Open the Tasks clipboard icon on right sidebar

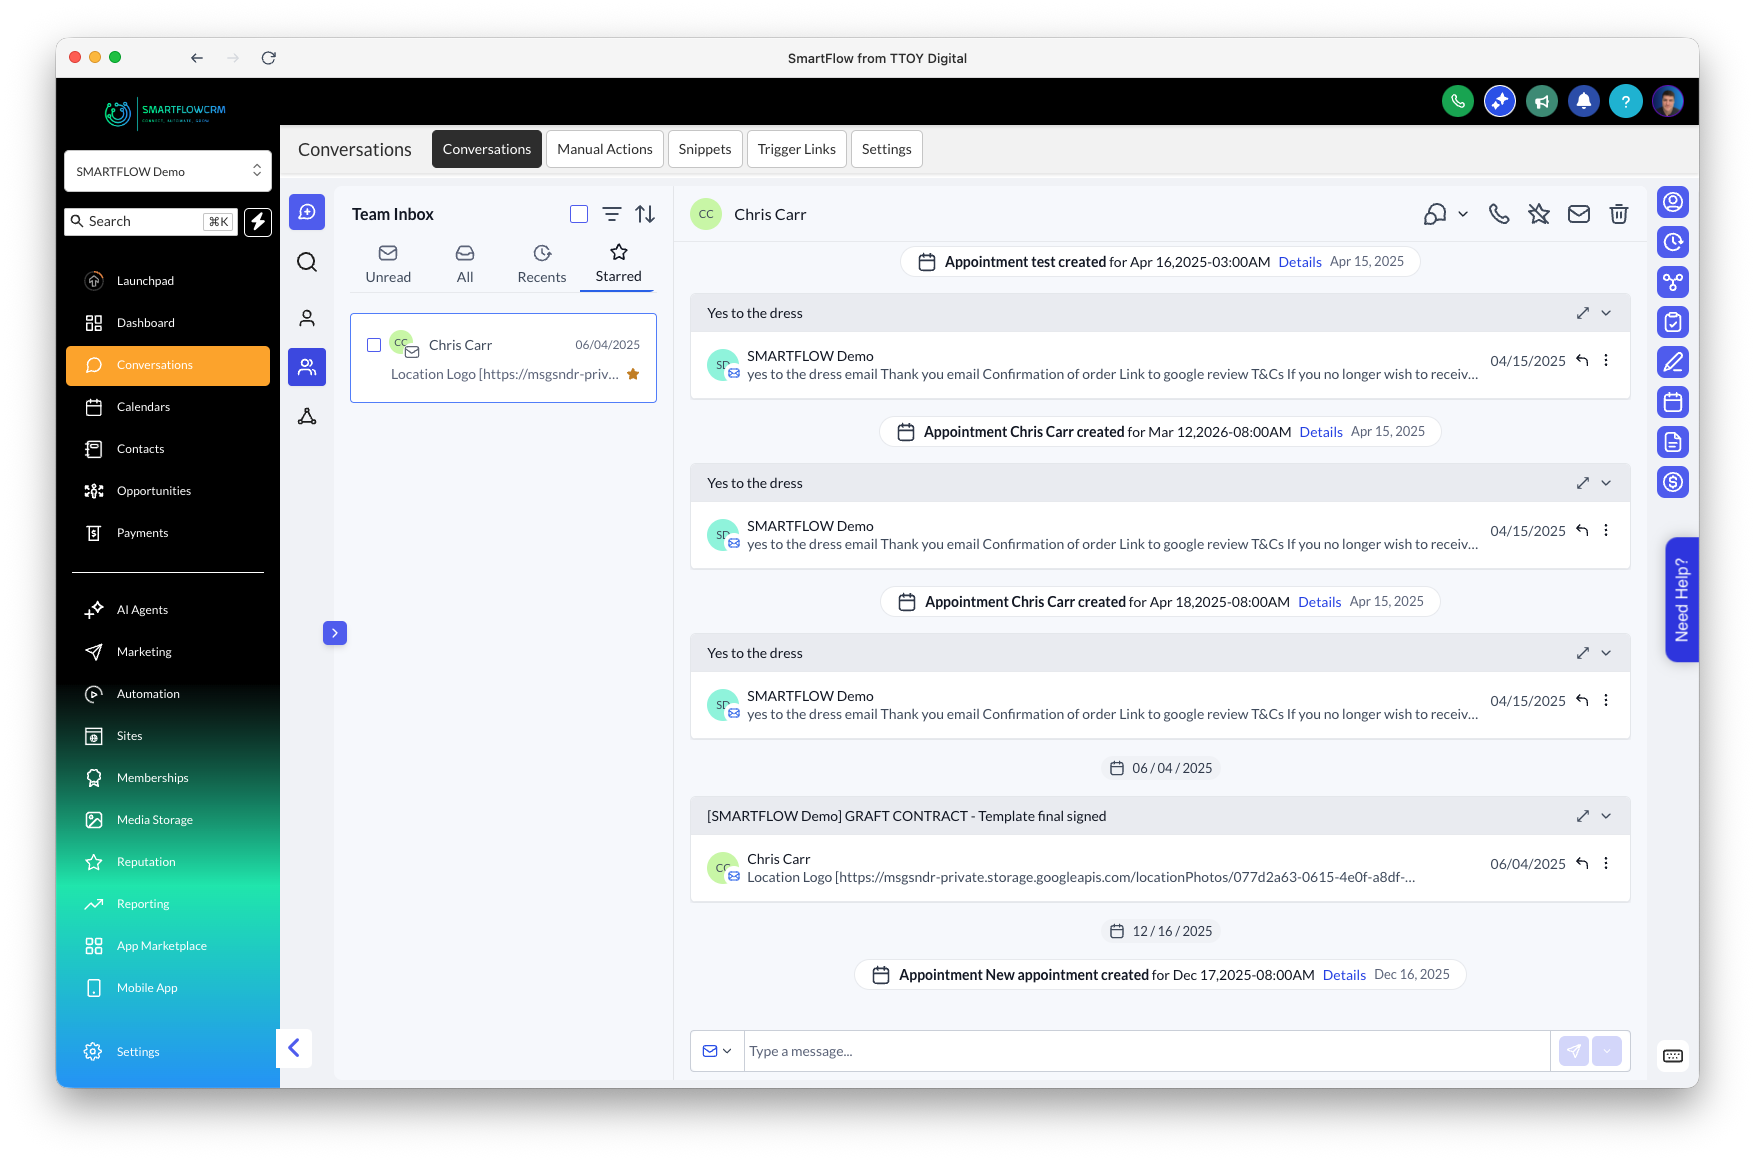(x=1672, y=322)
